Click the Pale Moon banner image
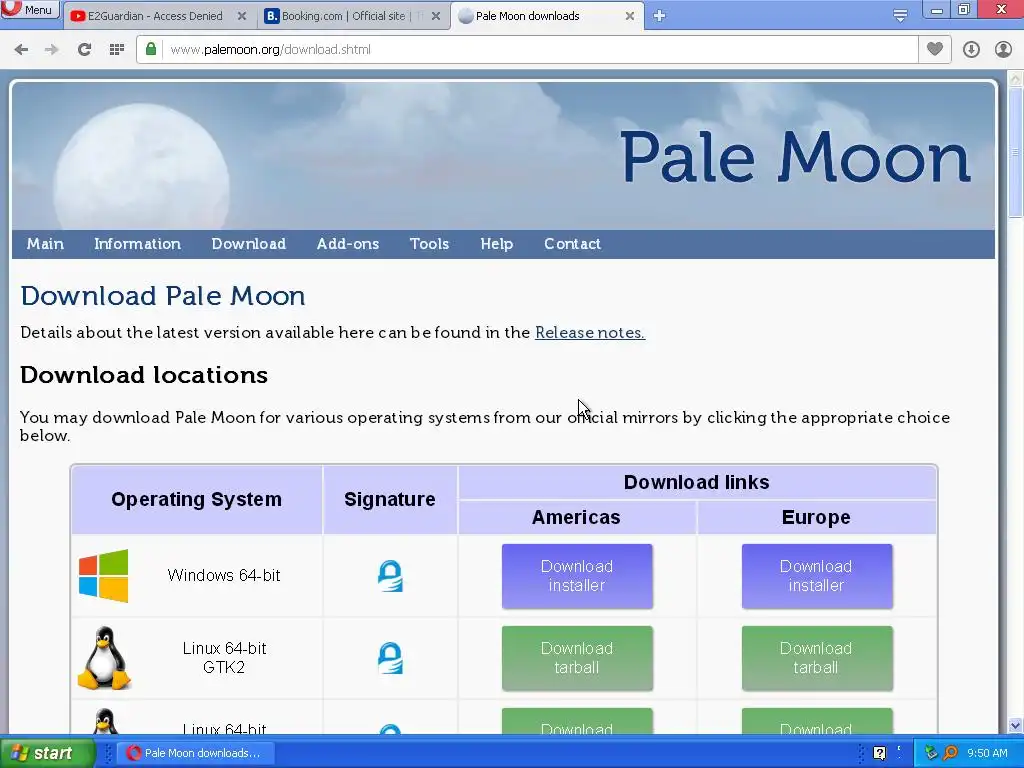The width and height of the screenshot is (1024, 768). 503,156
